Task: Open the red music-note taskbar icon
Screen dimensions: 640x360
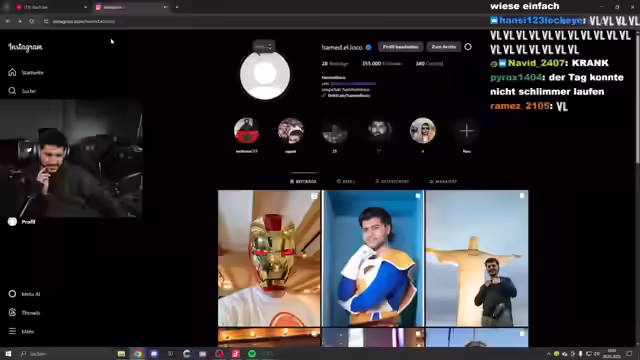Action: click(236, 354)
